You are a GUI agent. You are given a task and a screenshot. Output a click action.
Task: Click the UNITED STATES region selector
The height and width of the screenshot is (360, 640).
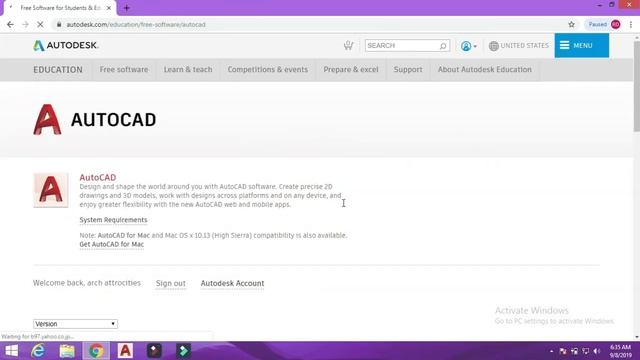coord(524,46)
